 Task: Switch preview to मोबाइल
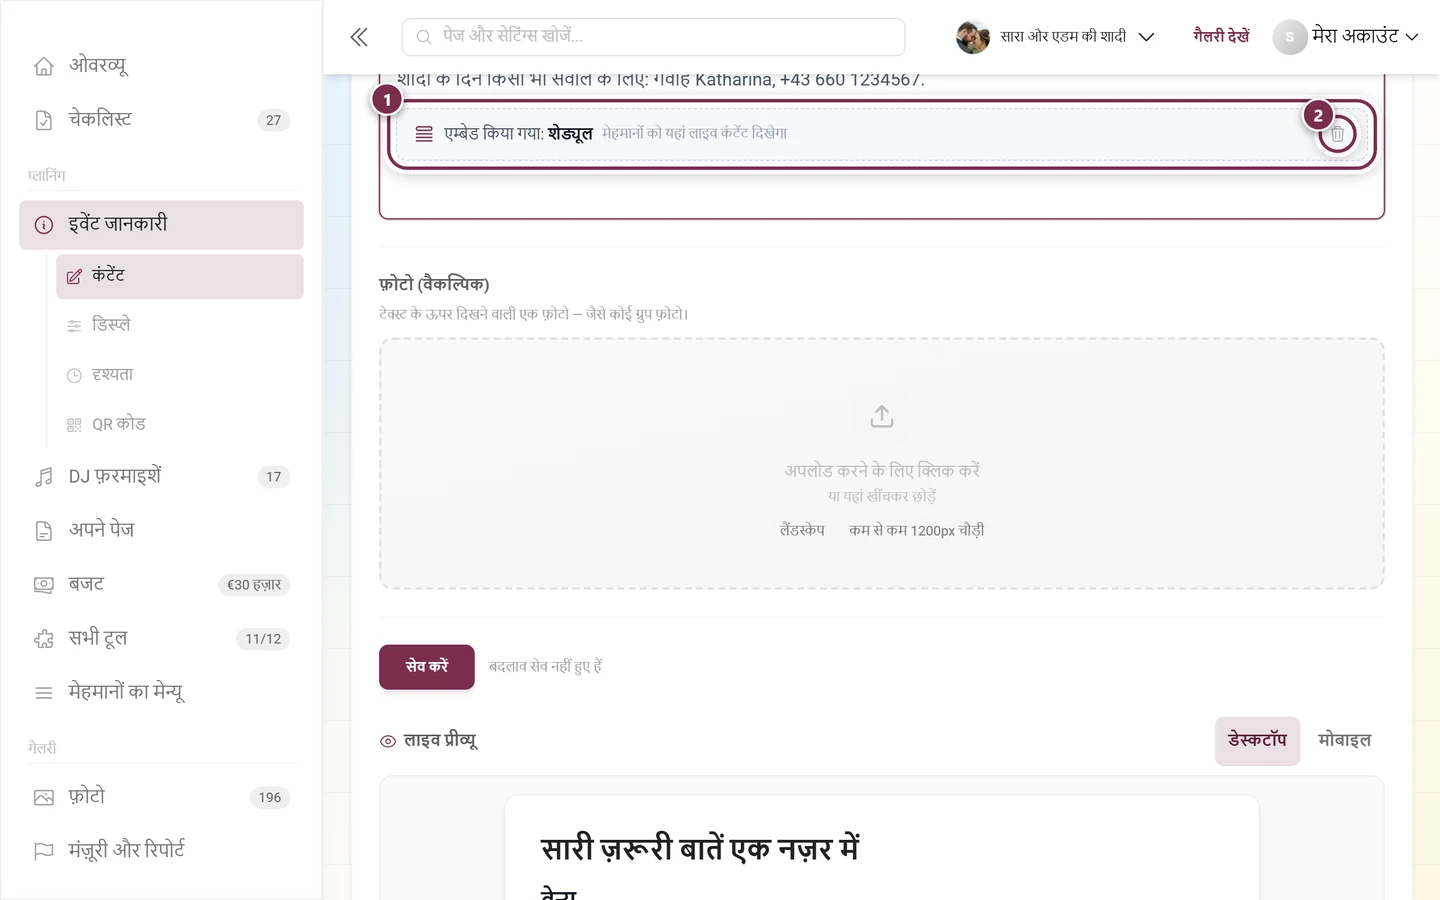click(1344, 741)
